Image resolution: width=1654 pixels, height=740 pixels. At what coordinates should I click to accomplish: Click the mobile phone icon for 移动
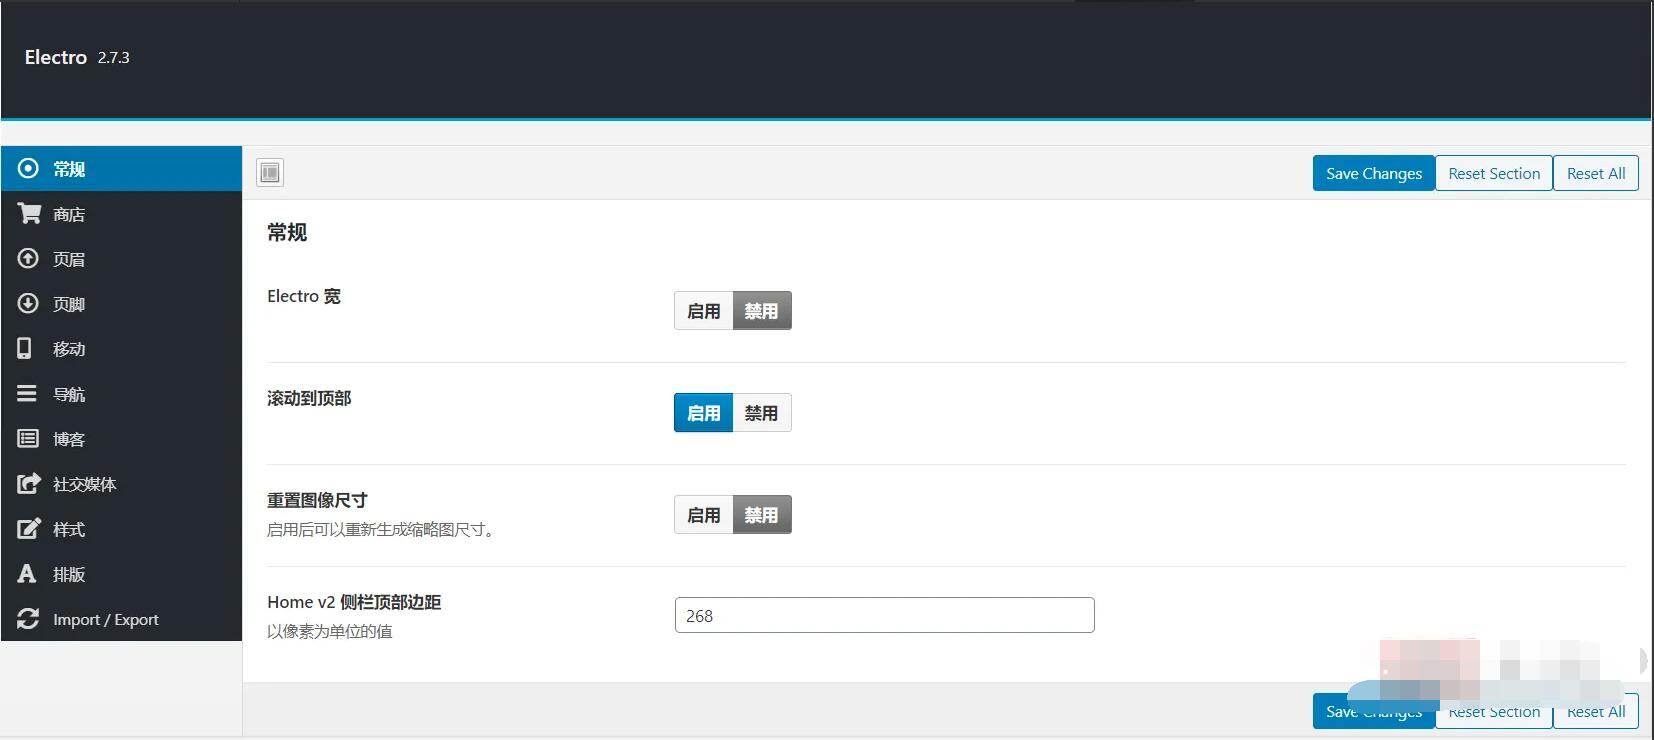(x=24, y=348)
